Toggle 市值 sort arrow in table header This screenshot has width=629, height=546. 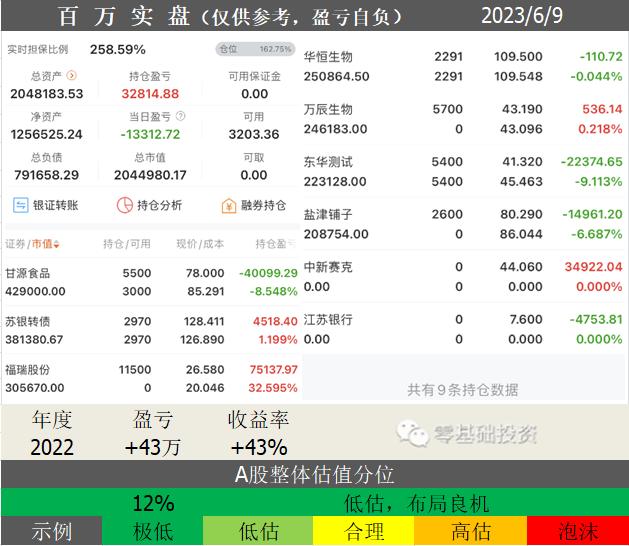(x=57, y=244)
